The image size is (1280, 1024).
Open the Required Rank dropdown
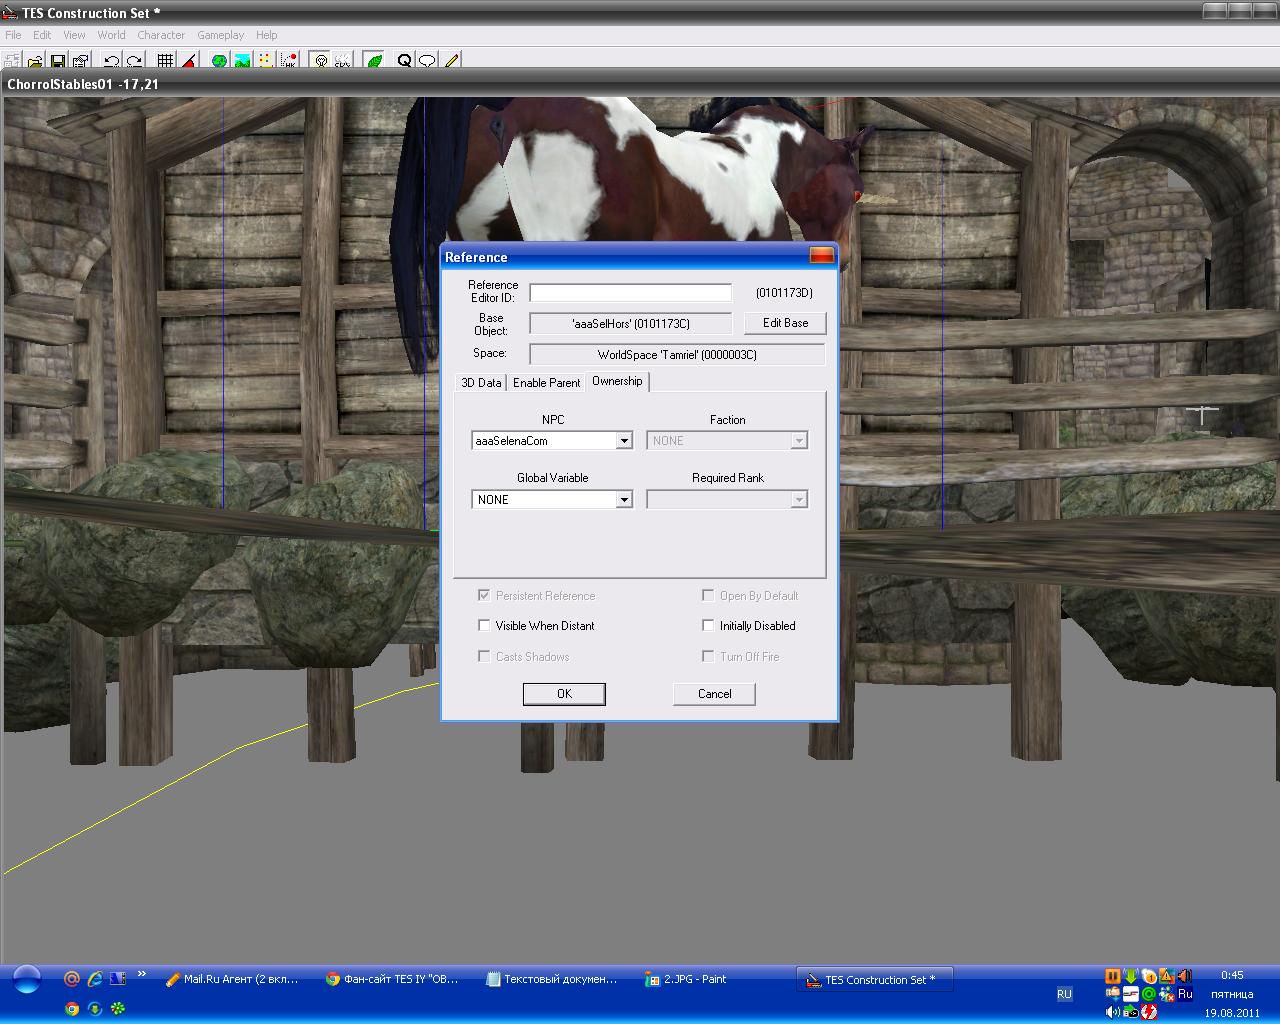799,500
